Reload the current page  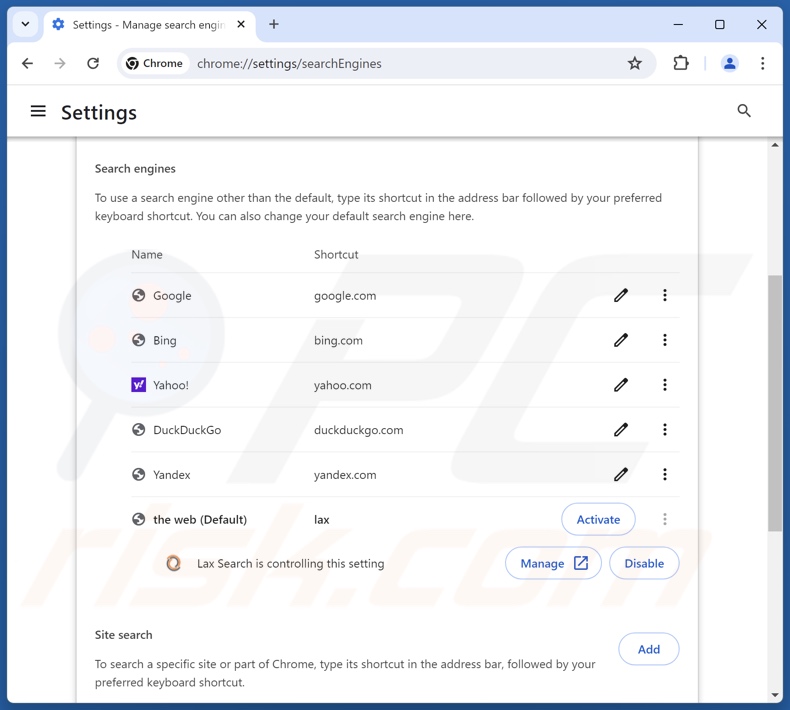pyautogui.click(x=93, y=64)
